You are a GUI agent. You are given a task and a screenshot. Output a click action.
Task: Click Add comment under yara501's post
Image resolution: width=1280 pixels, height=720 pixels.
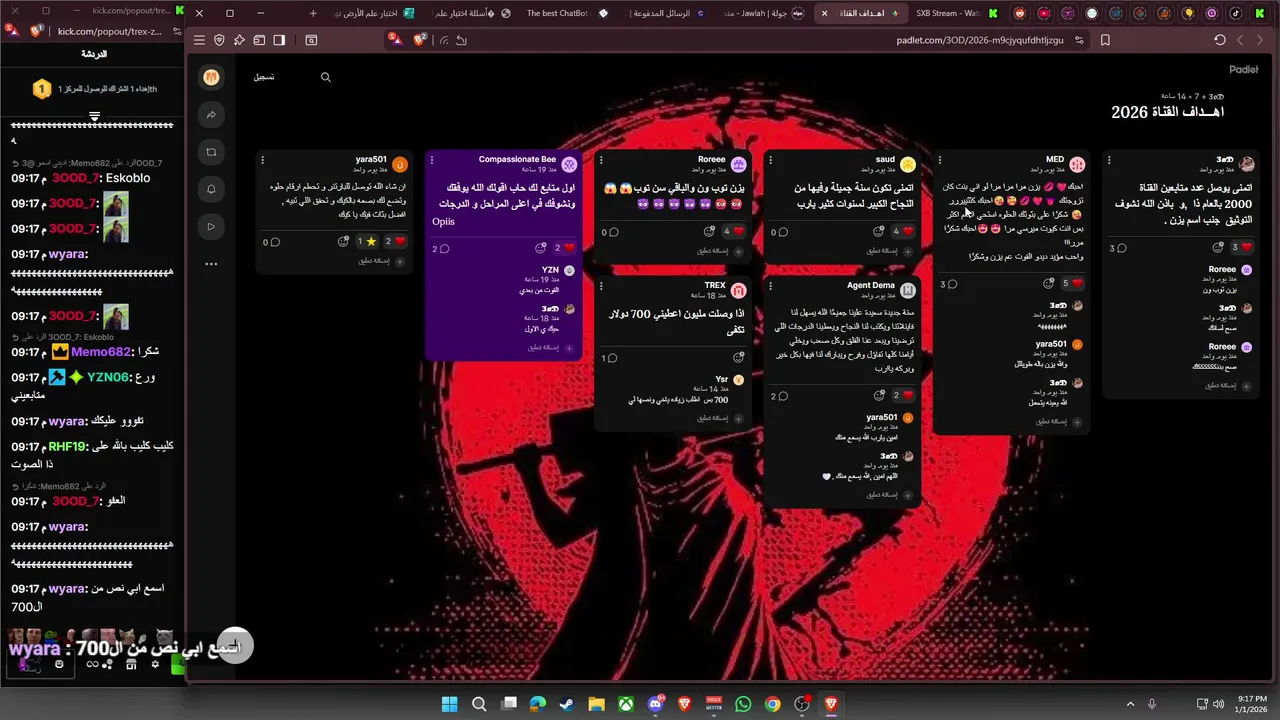(381, 262)
